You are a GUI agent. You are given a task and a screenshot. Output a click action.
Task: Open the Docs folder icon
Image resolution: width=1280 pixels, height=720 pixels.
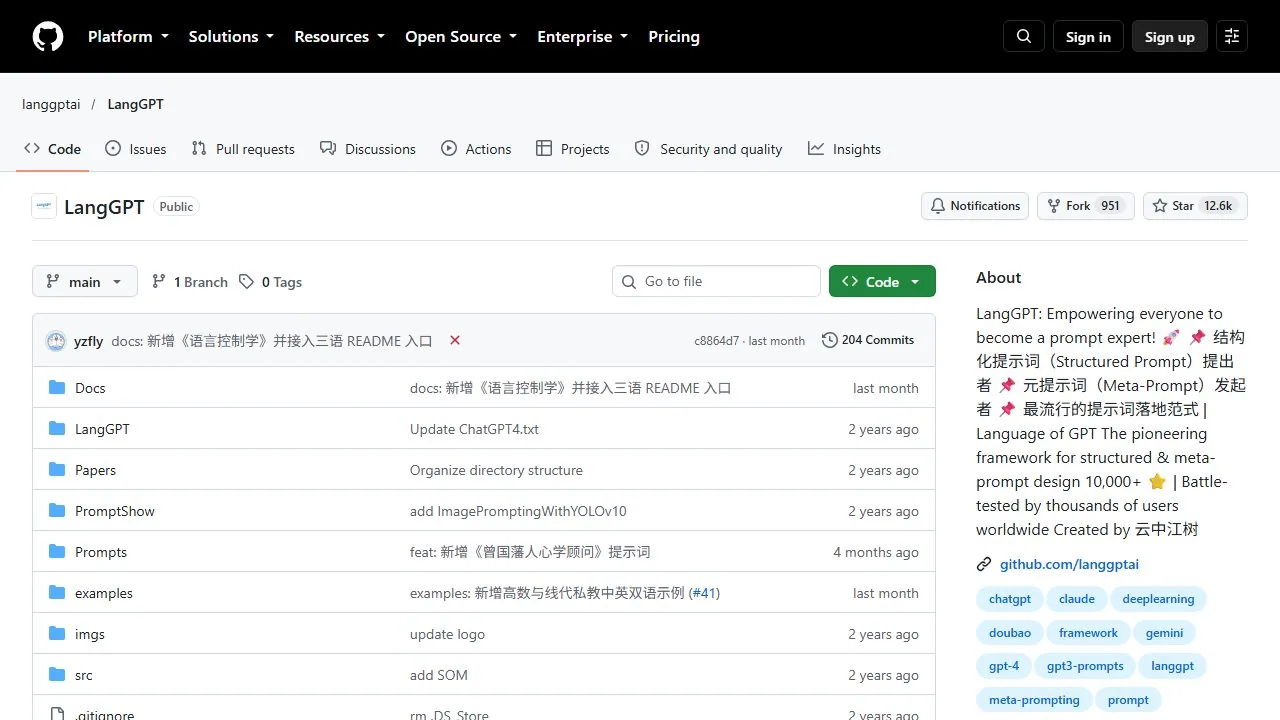tap(57, 388)
